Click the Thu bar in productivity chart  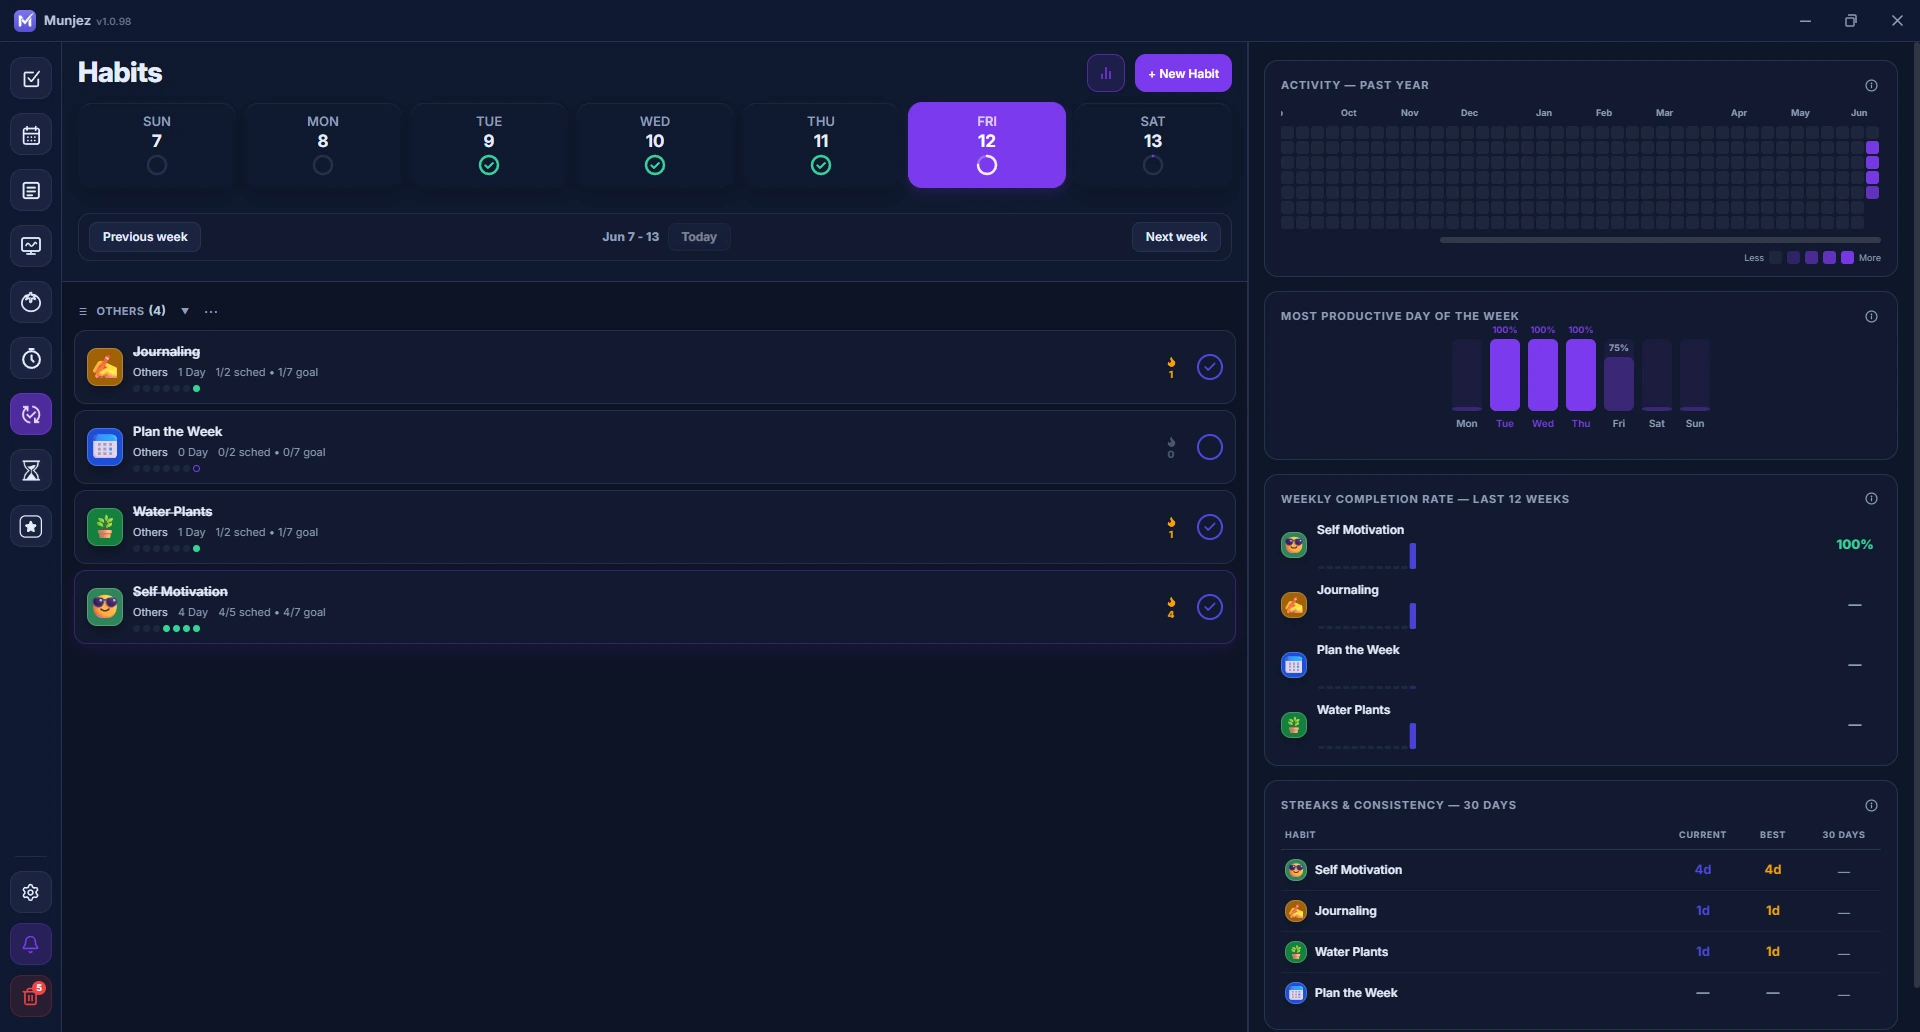(x=1581, y=375)
